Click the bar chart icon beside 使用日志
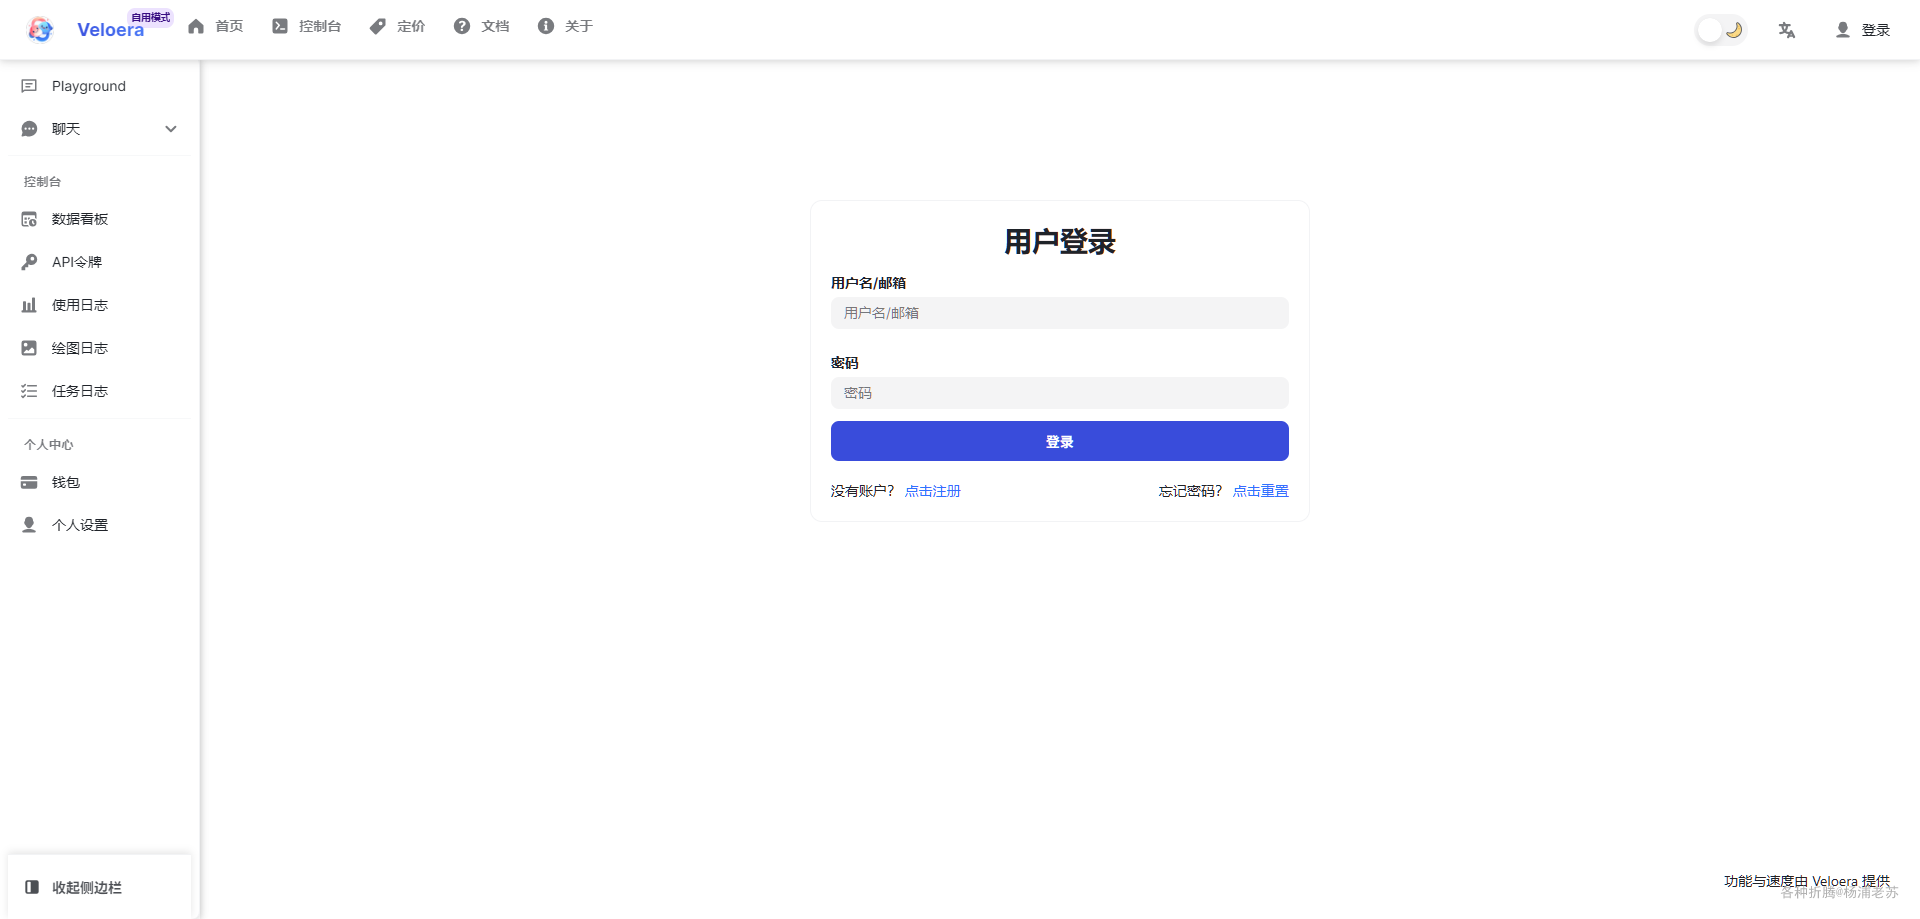This screenshot has height=919, width=1920. point(29,305)
